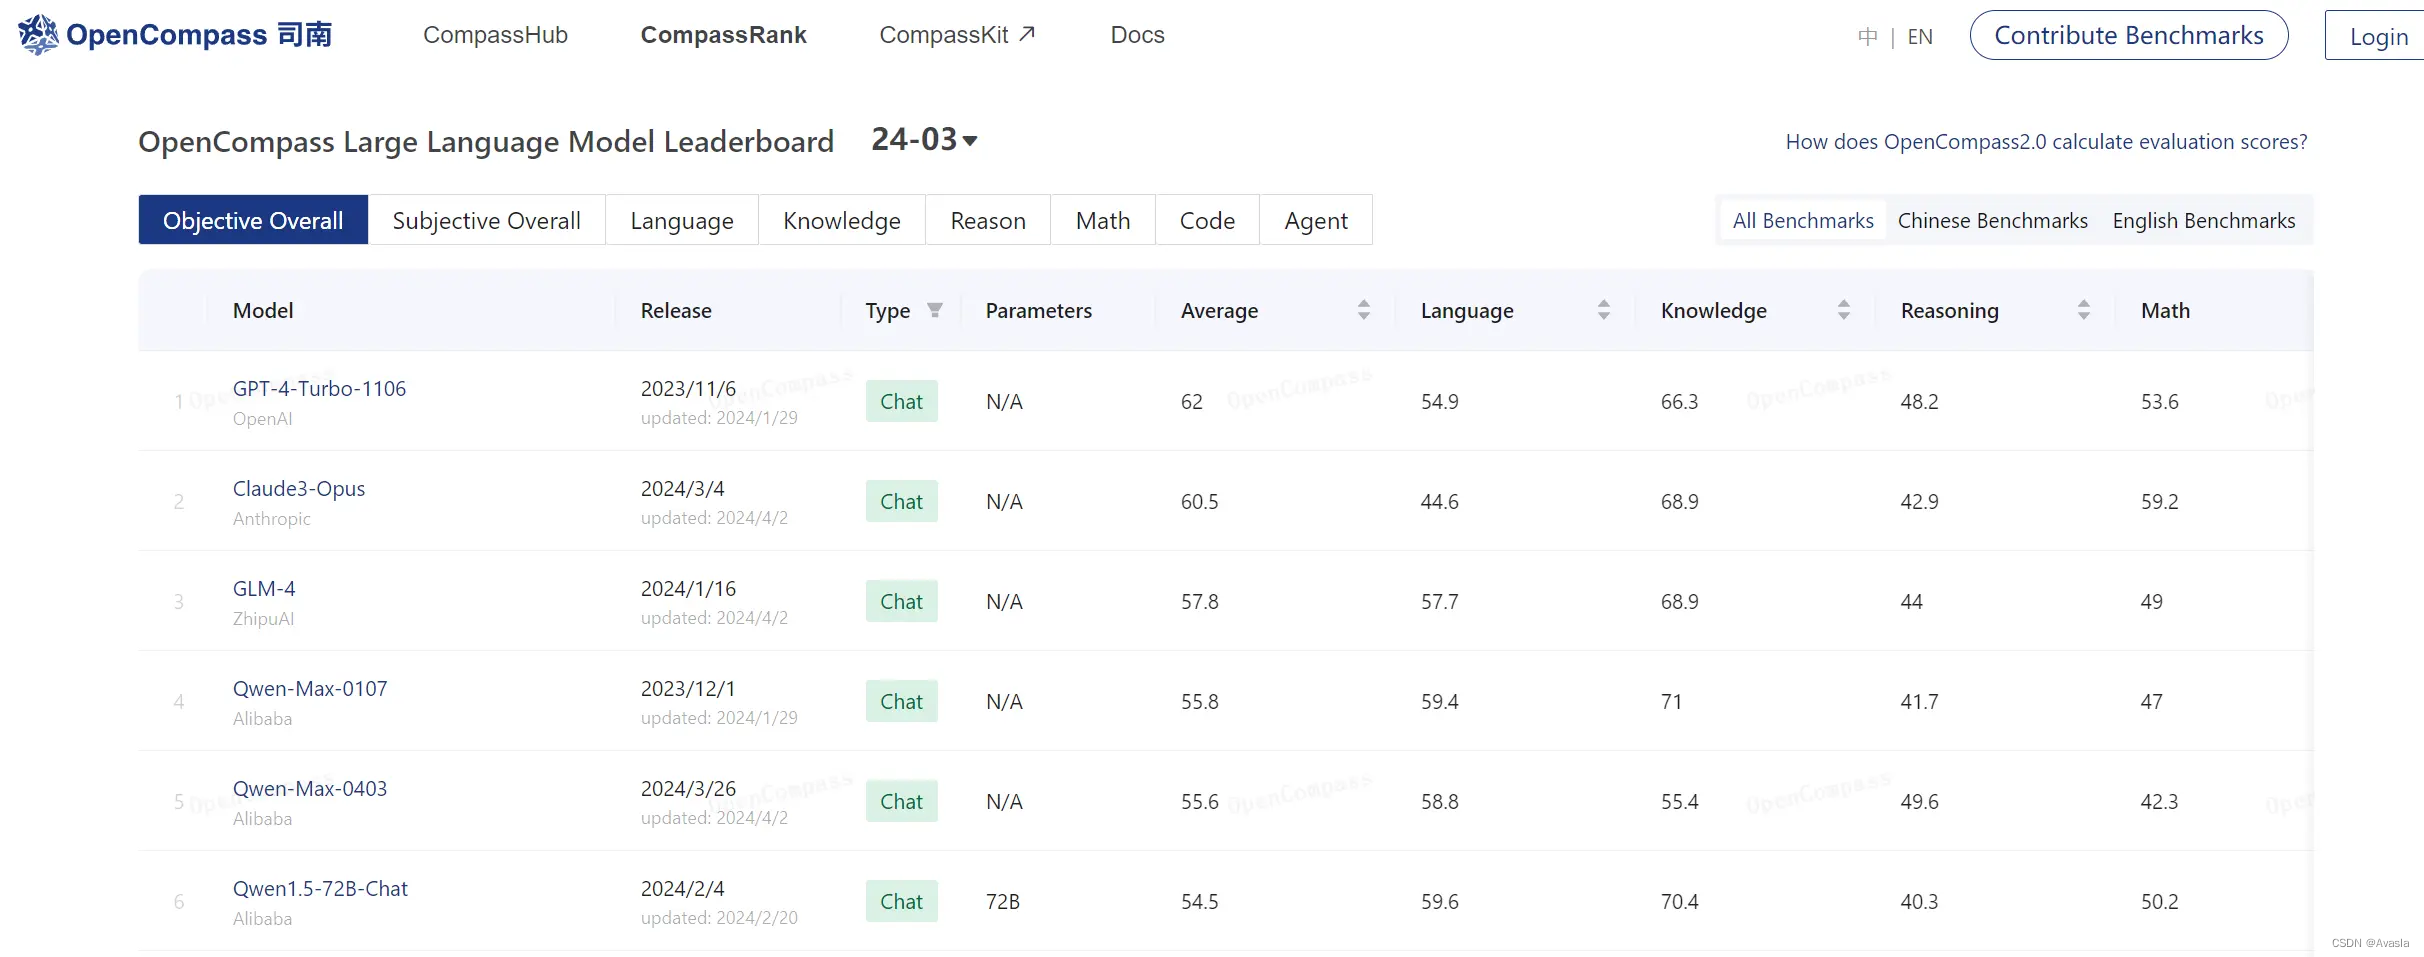The height and width of the screenshot is (957, 2424).
Task: Select Chinese Benchmarks filter
Action: 1992,220
